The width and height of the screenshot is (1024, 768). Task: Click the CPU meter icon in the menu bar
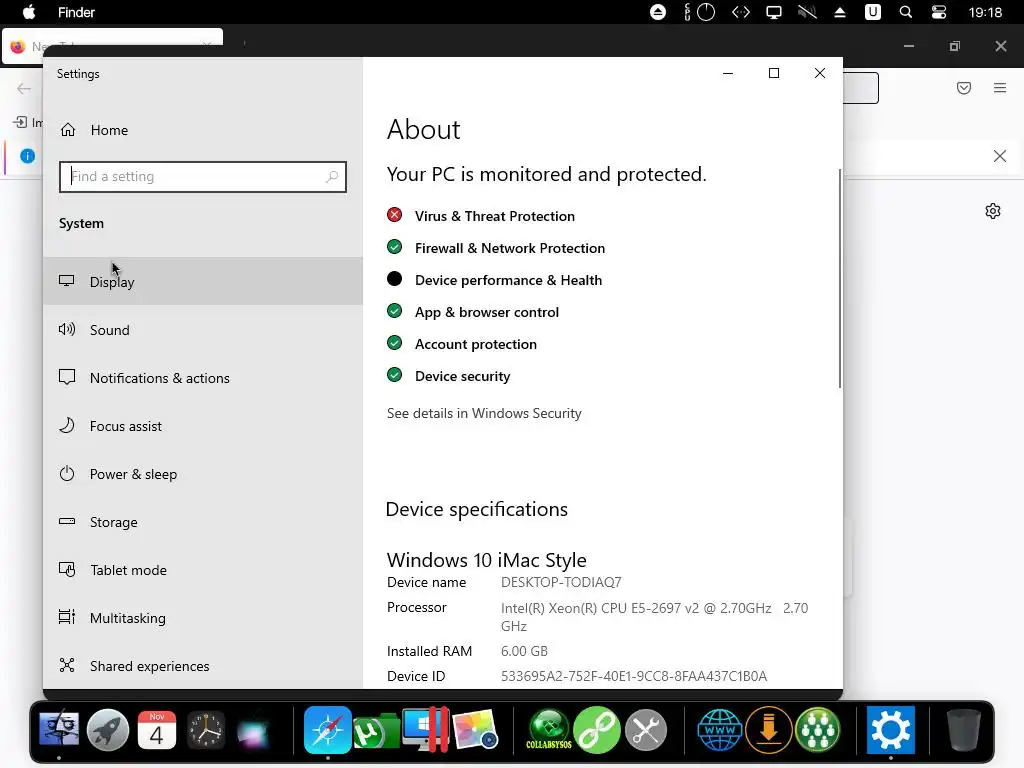point(699,12)
